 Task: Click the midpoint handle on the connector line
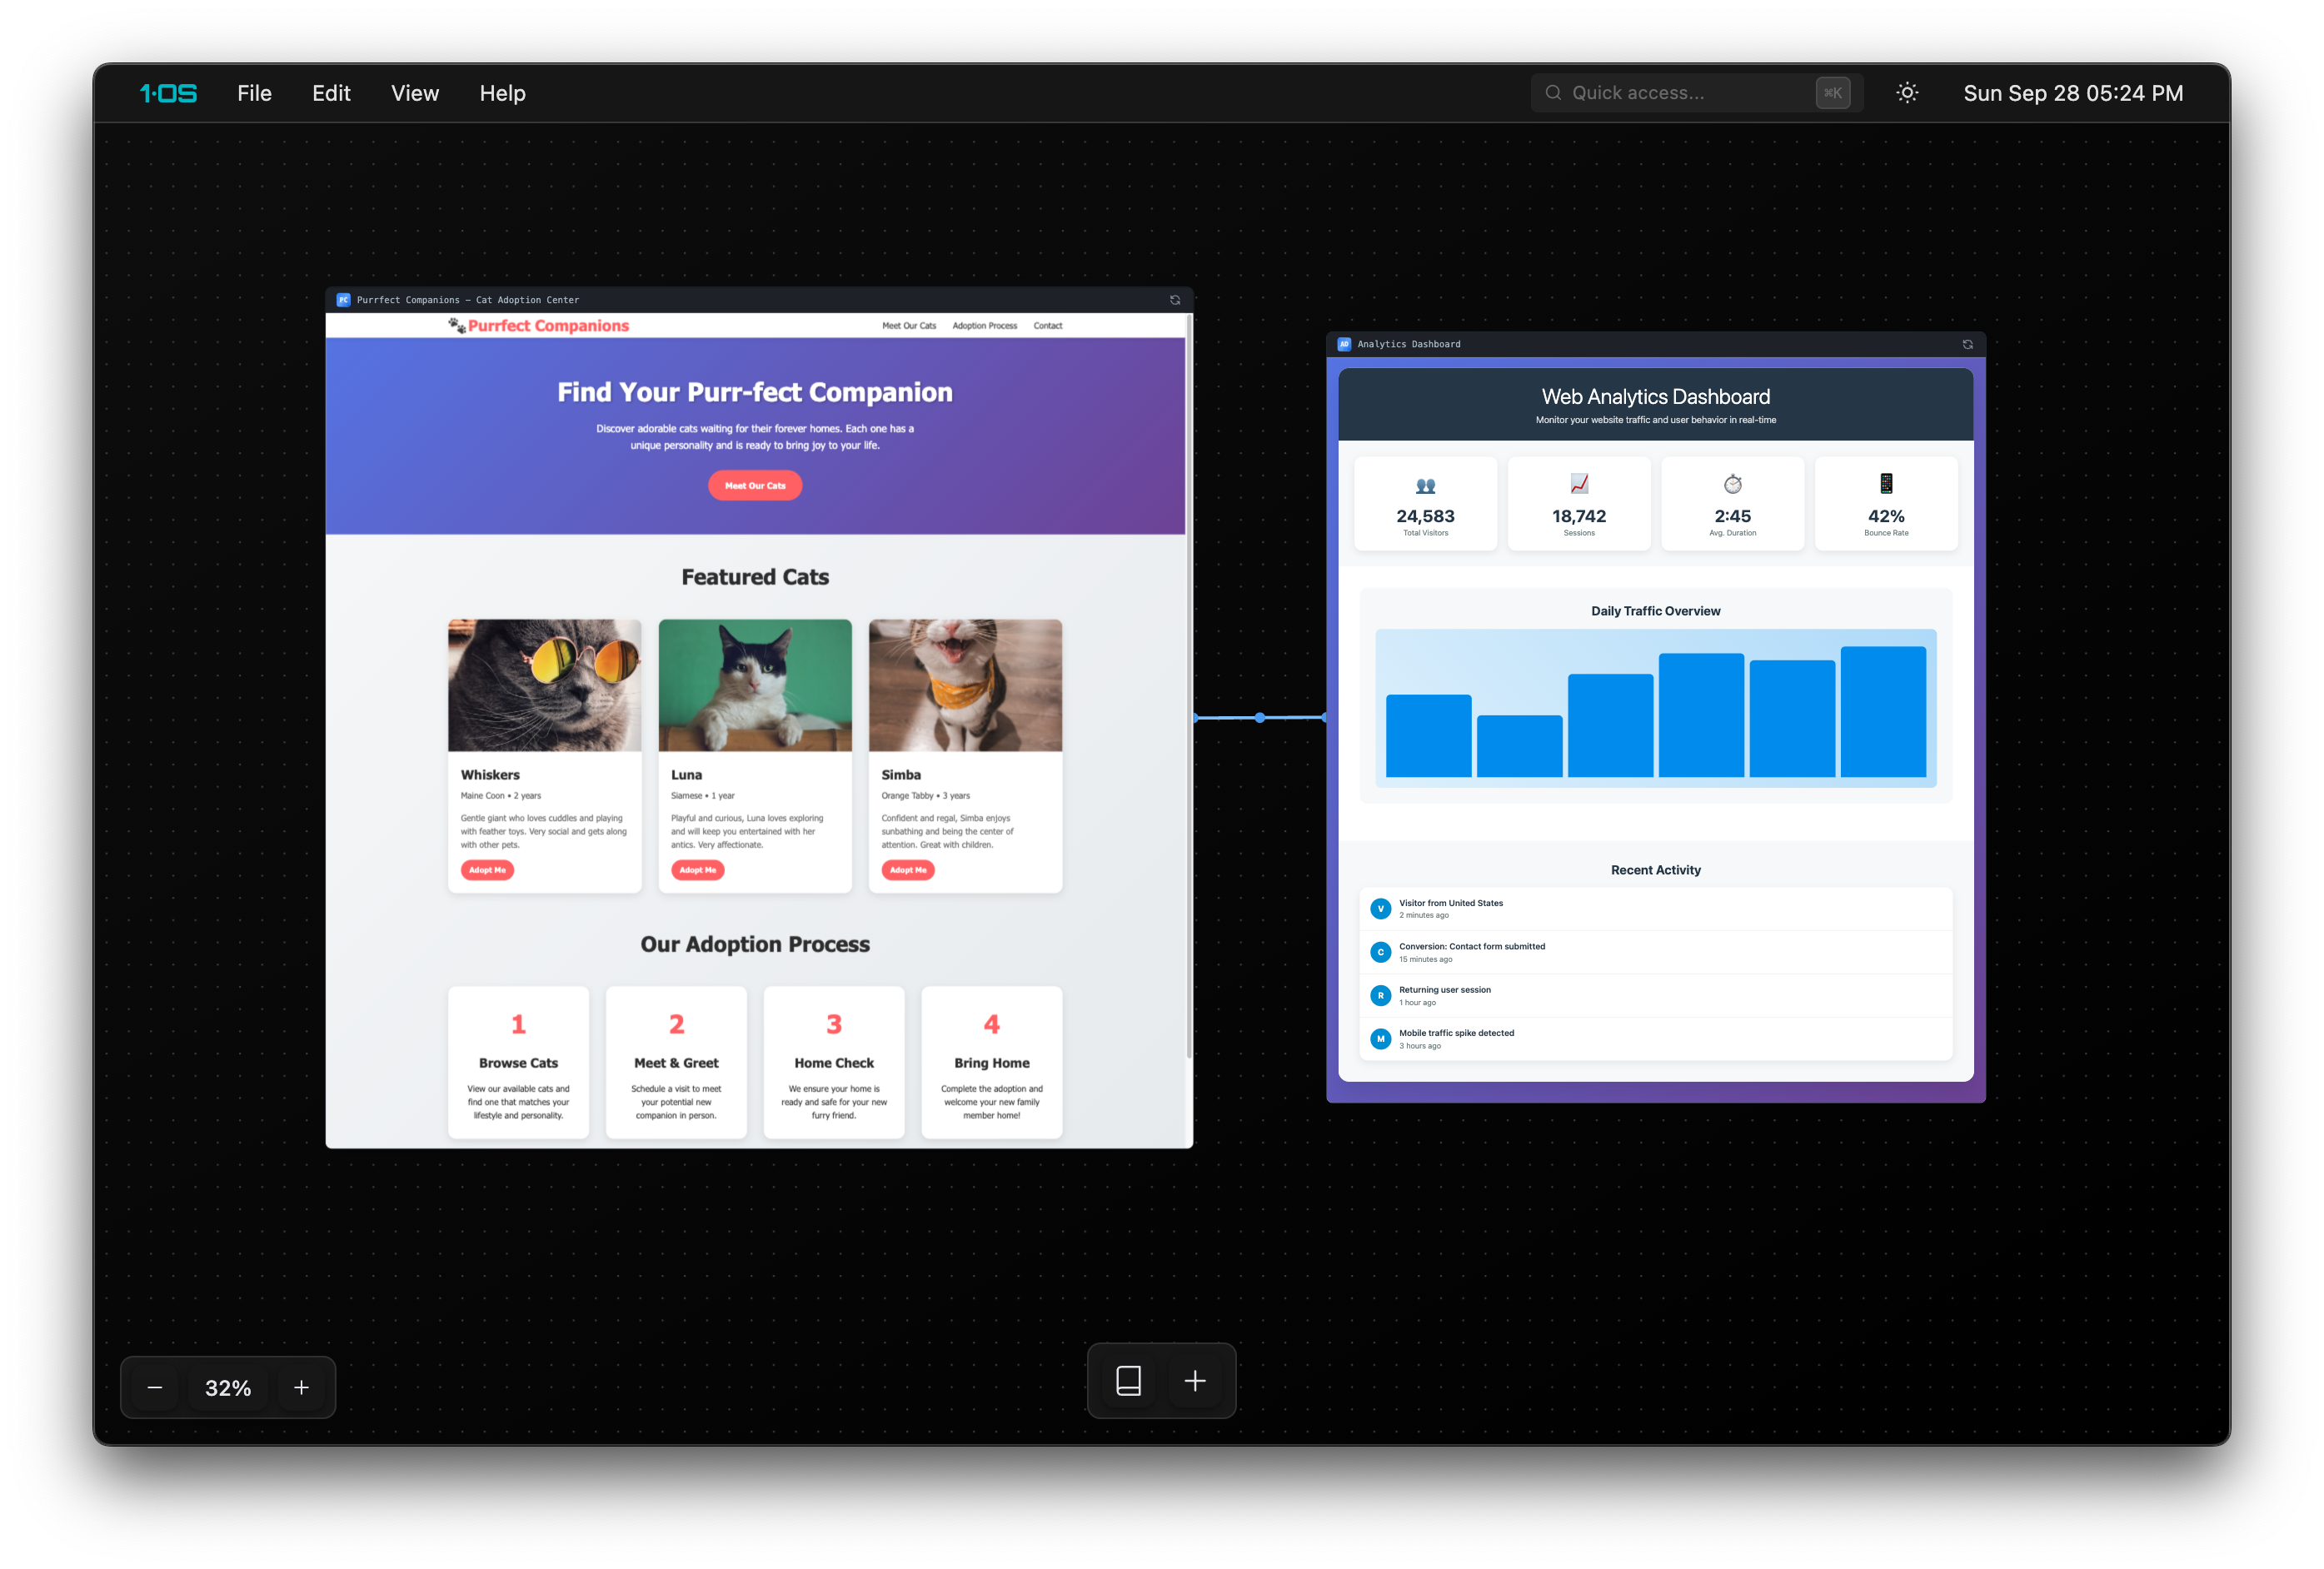1260,717
